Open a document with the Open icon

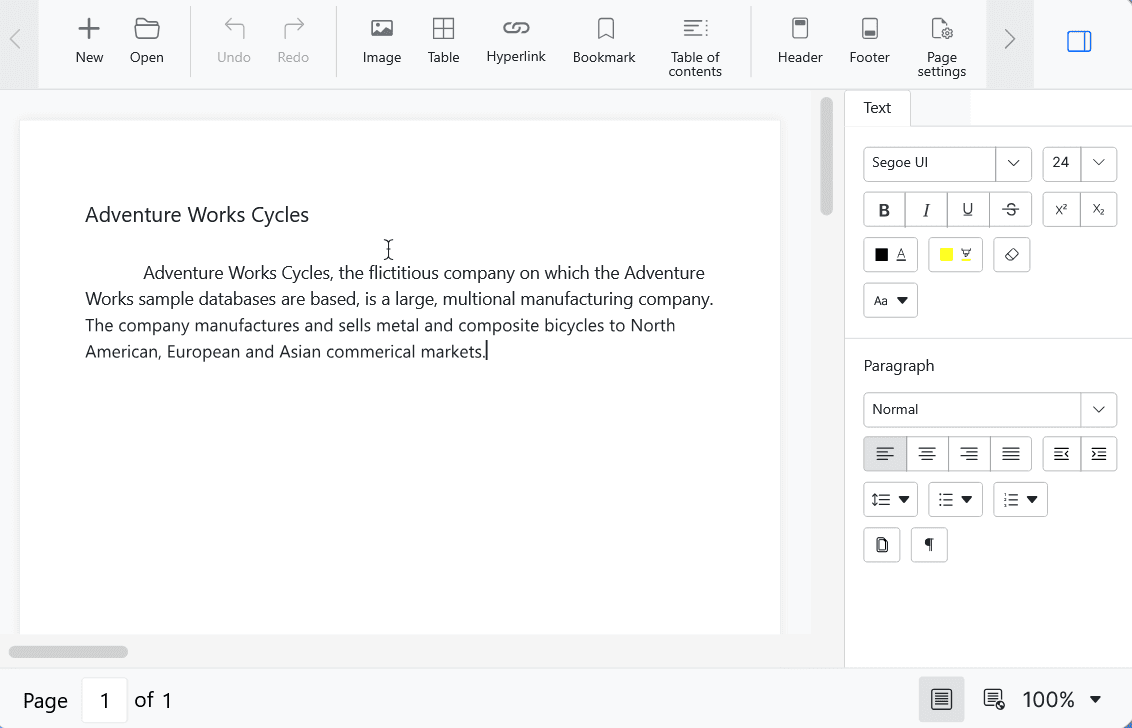[147, 42]
